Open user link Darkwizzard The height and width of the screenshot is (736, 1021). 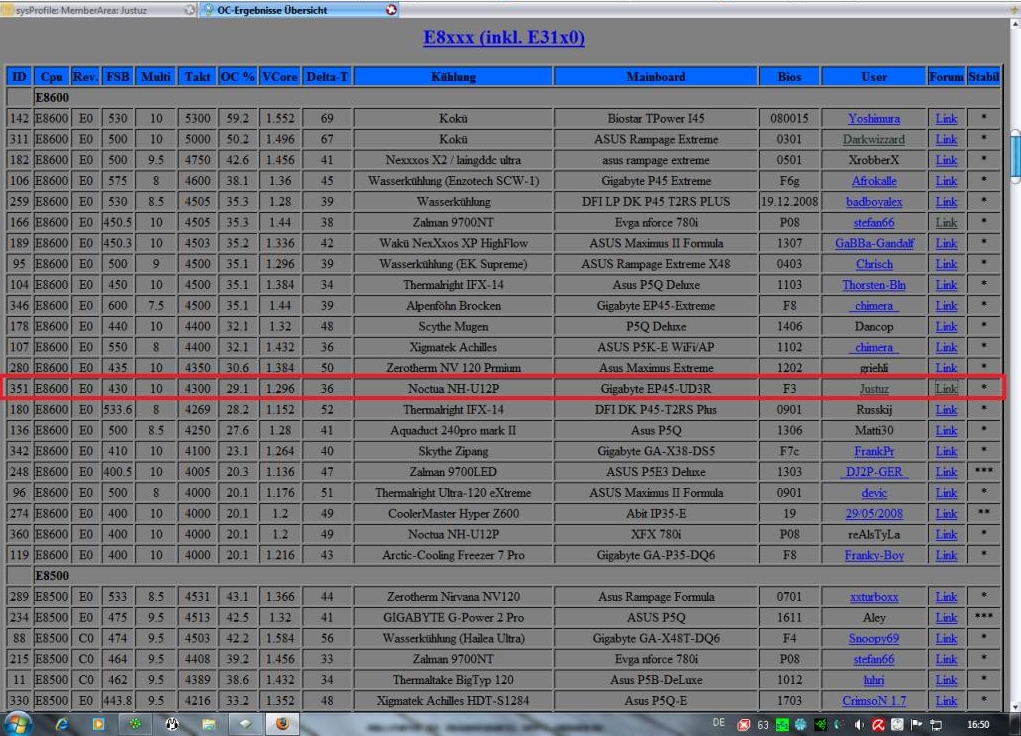(874, 139)
